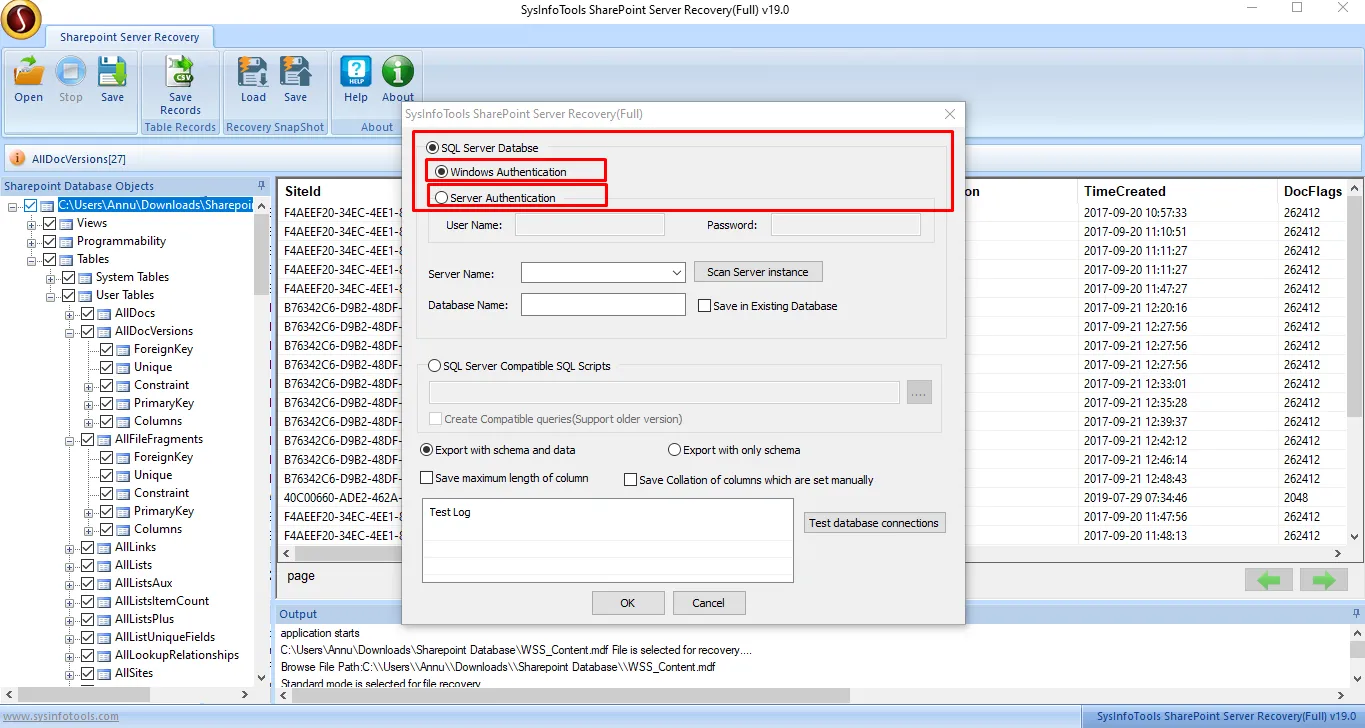This screenshot has width=1365, height=728.
Task: Choose Windows Authentication
Action: tap(442, 172)
